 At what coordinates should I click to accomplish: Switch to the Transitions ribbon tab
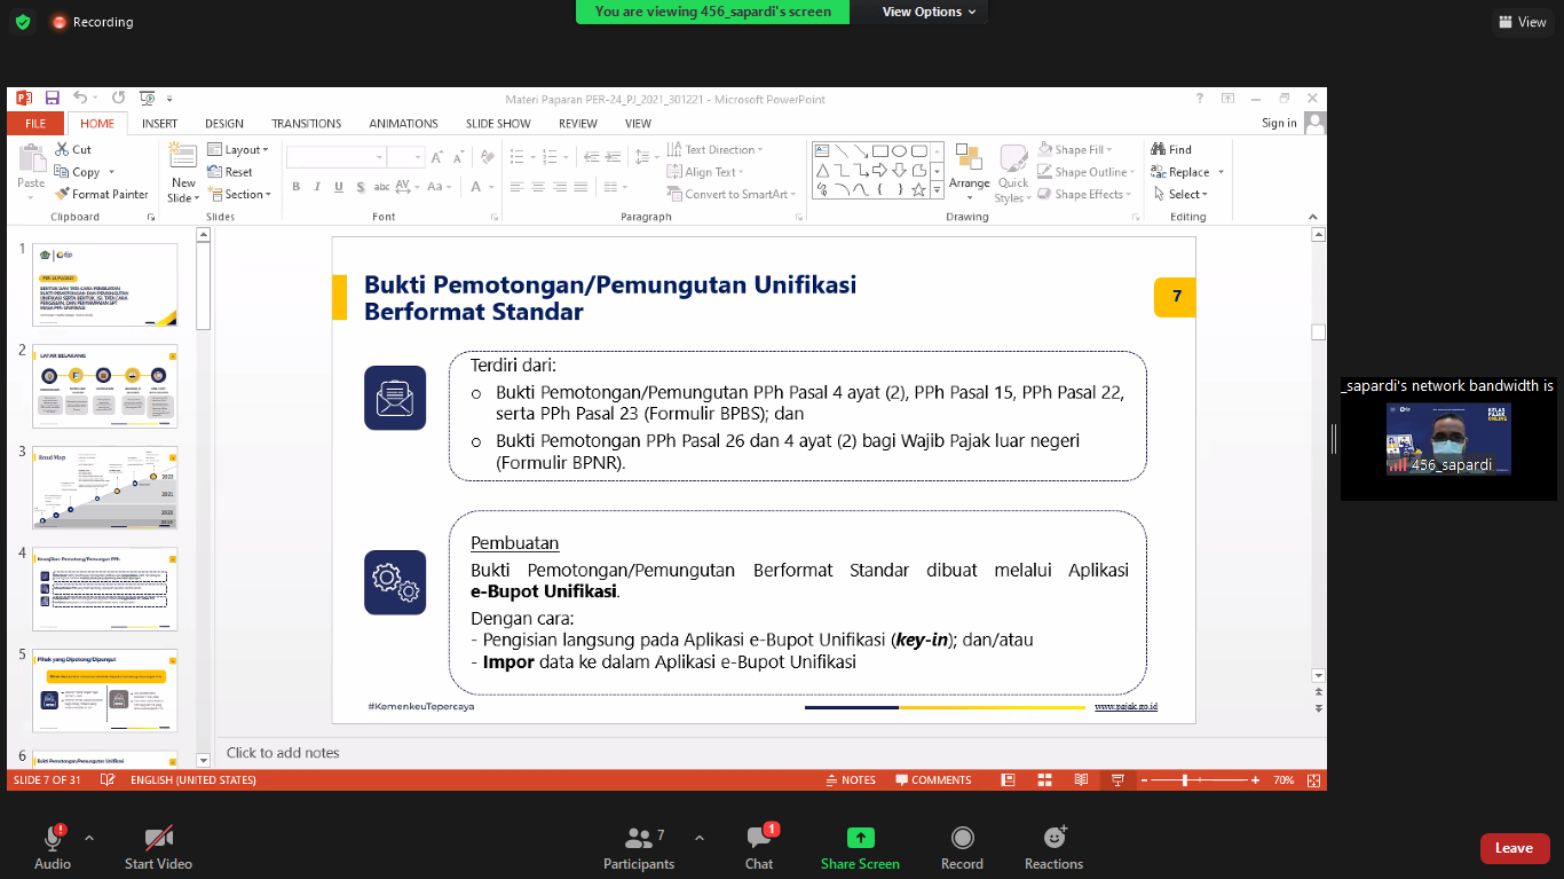tap(306, 123)
